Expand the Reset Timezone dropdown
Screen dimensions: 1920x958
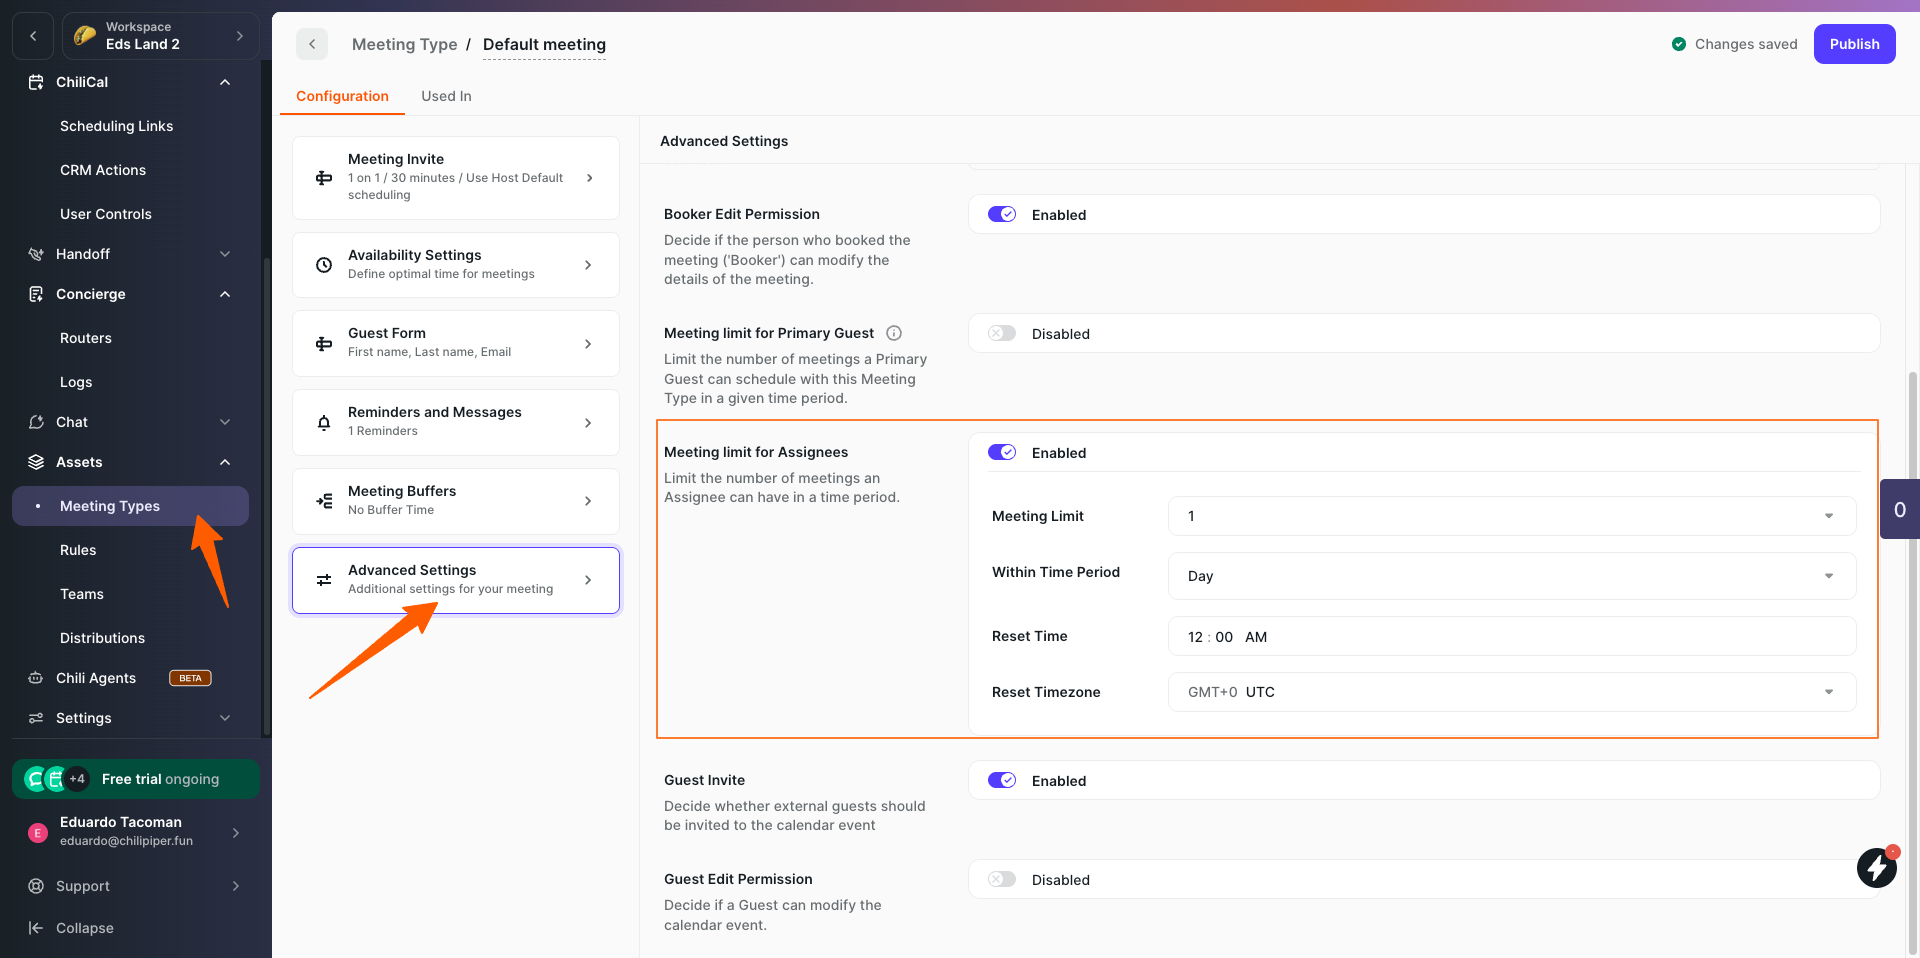[1511, 692]
